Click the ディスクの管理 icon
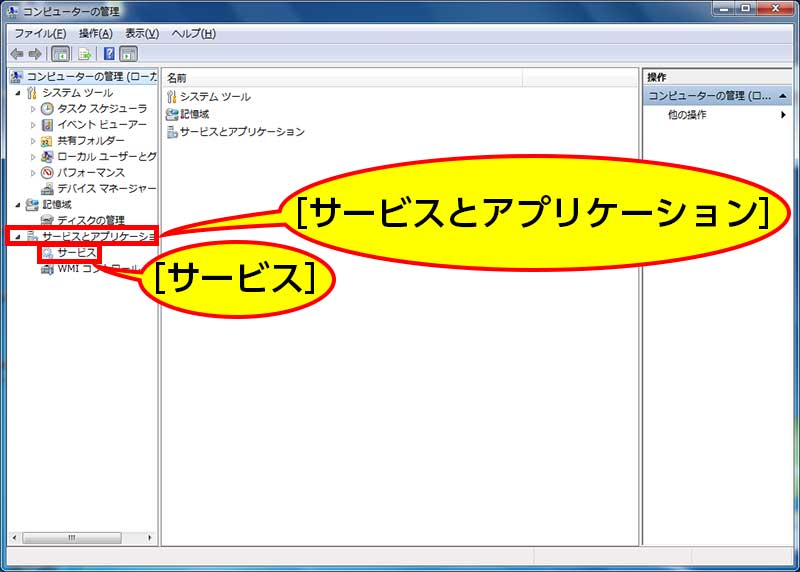800x572 pixels. 47,220
